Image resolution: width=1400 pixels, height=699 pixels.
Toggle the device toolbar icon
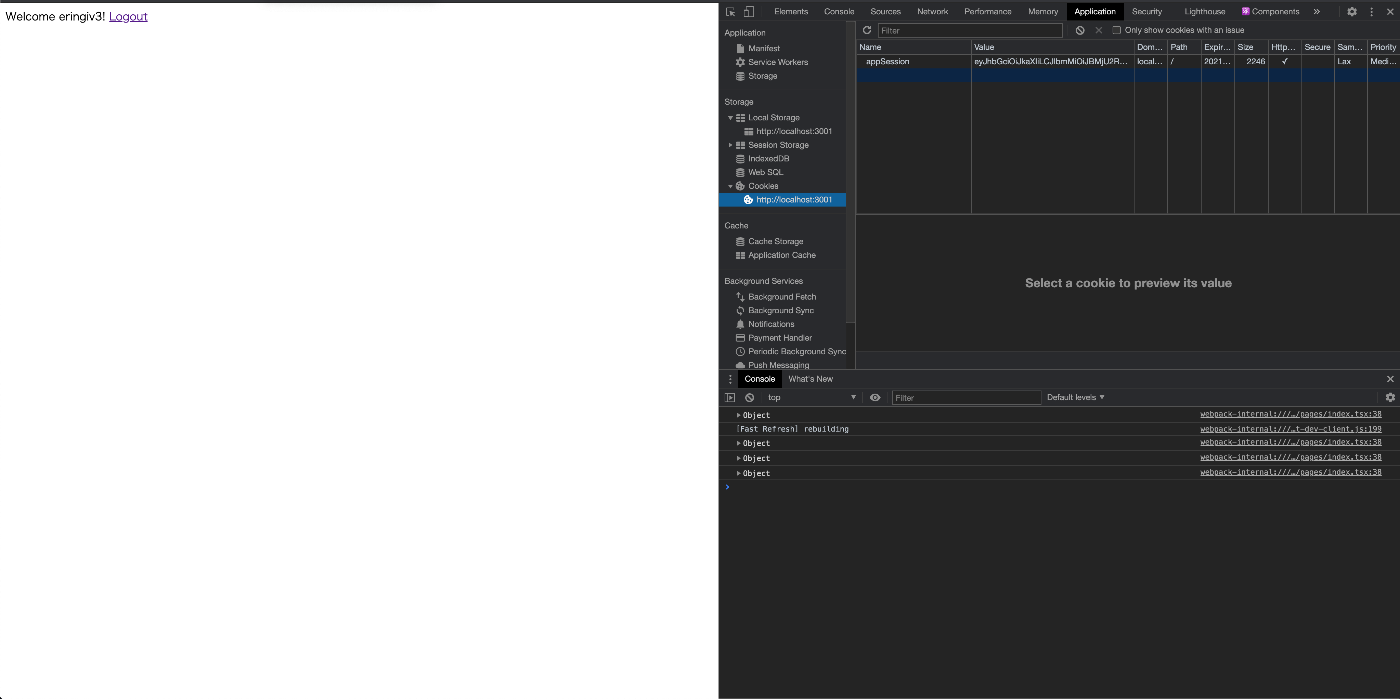748,12
